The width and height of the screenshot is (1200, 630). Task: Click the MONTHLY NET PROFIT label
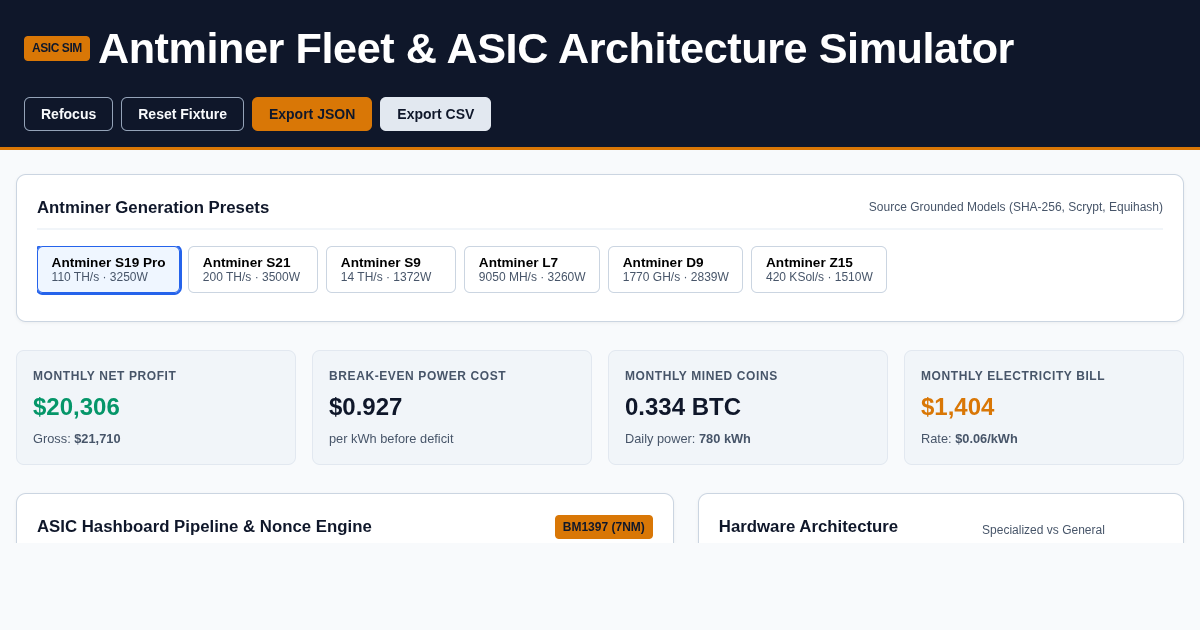coord(105,376)
